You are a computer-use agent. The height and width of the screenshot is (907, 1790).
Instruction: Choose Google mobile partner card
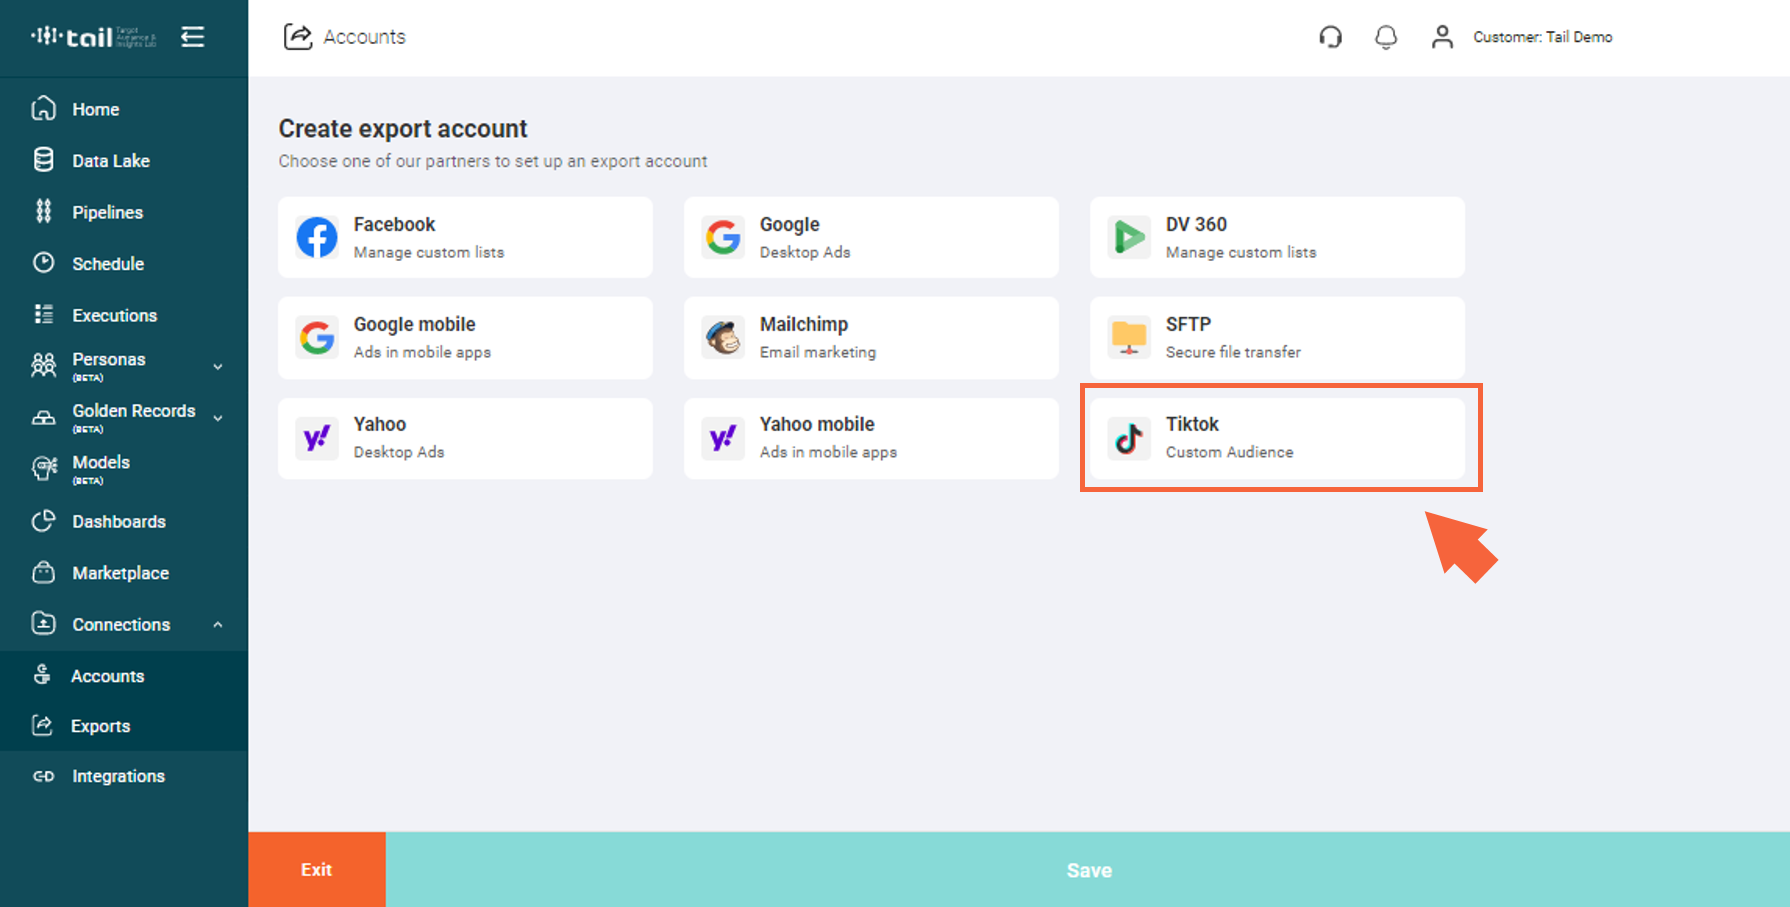point(465,338)
